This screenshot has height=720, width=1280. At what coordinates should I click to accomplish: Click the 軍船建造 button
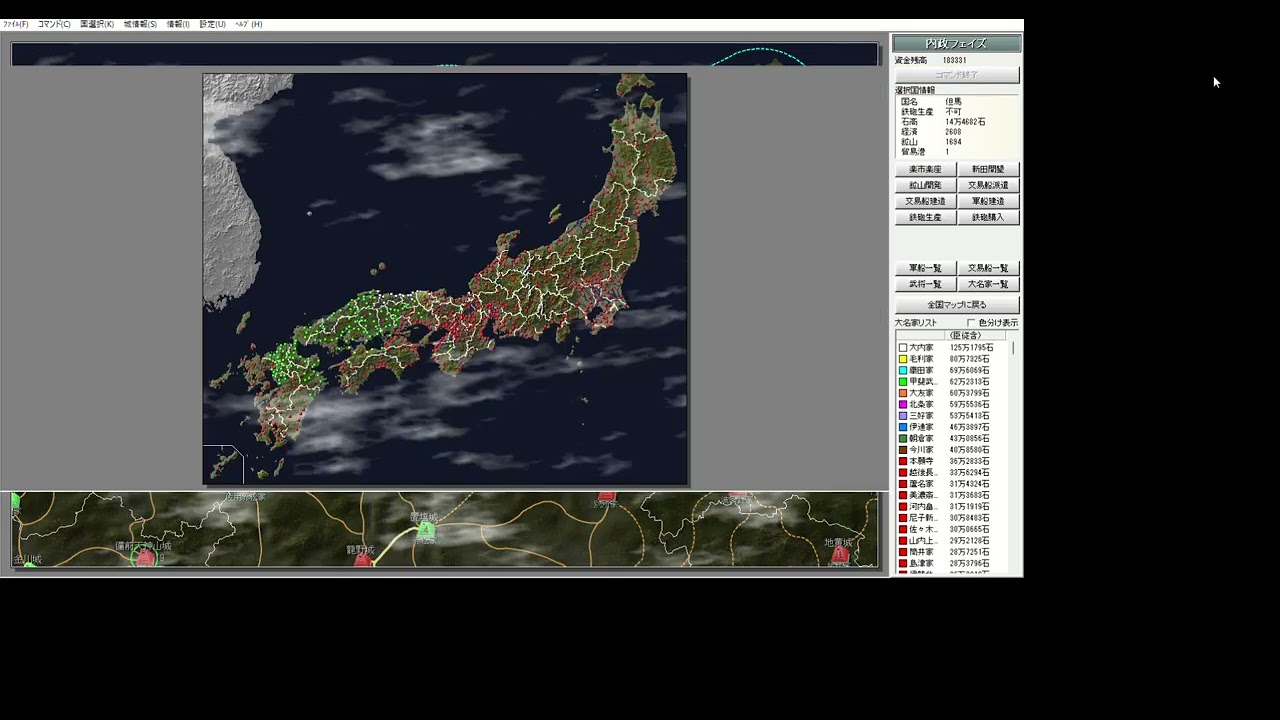tap(988, 201)
